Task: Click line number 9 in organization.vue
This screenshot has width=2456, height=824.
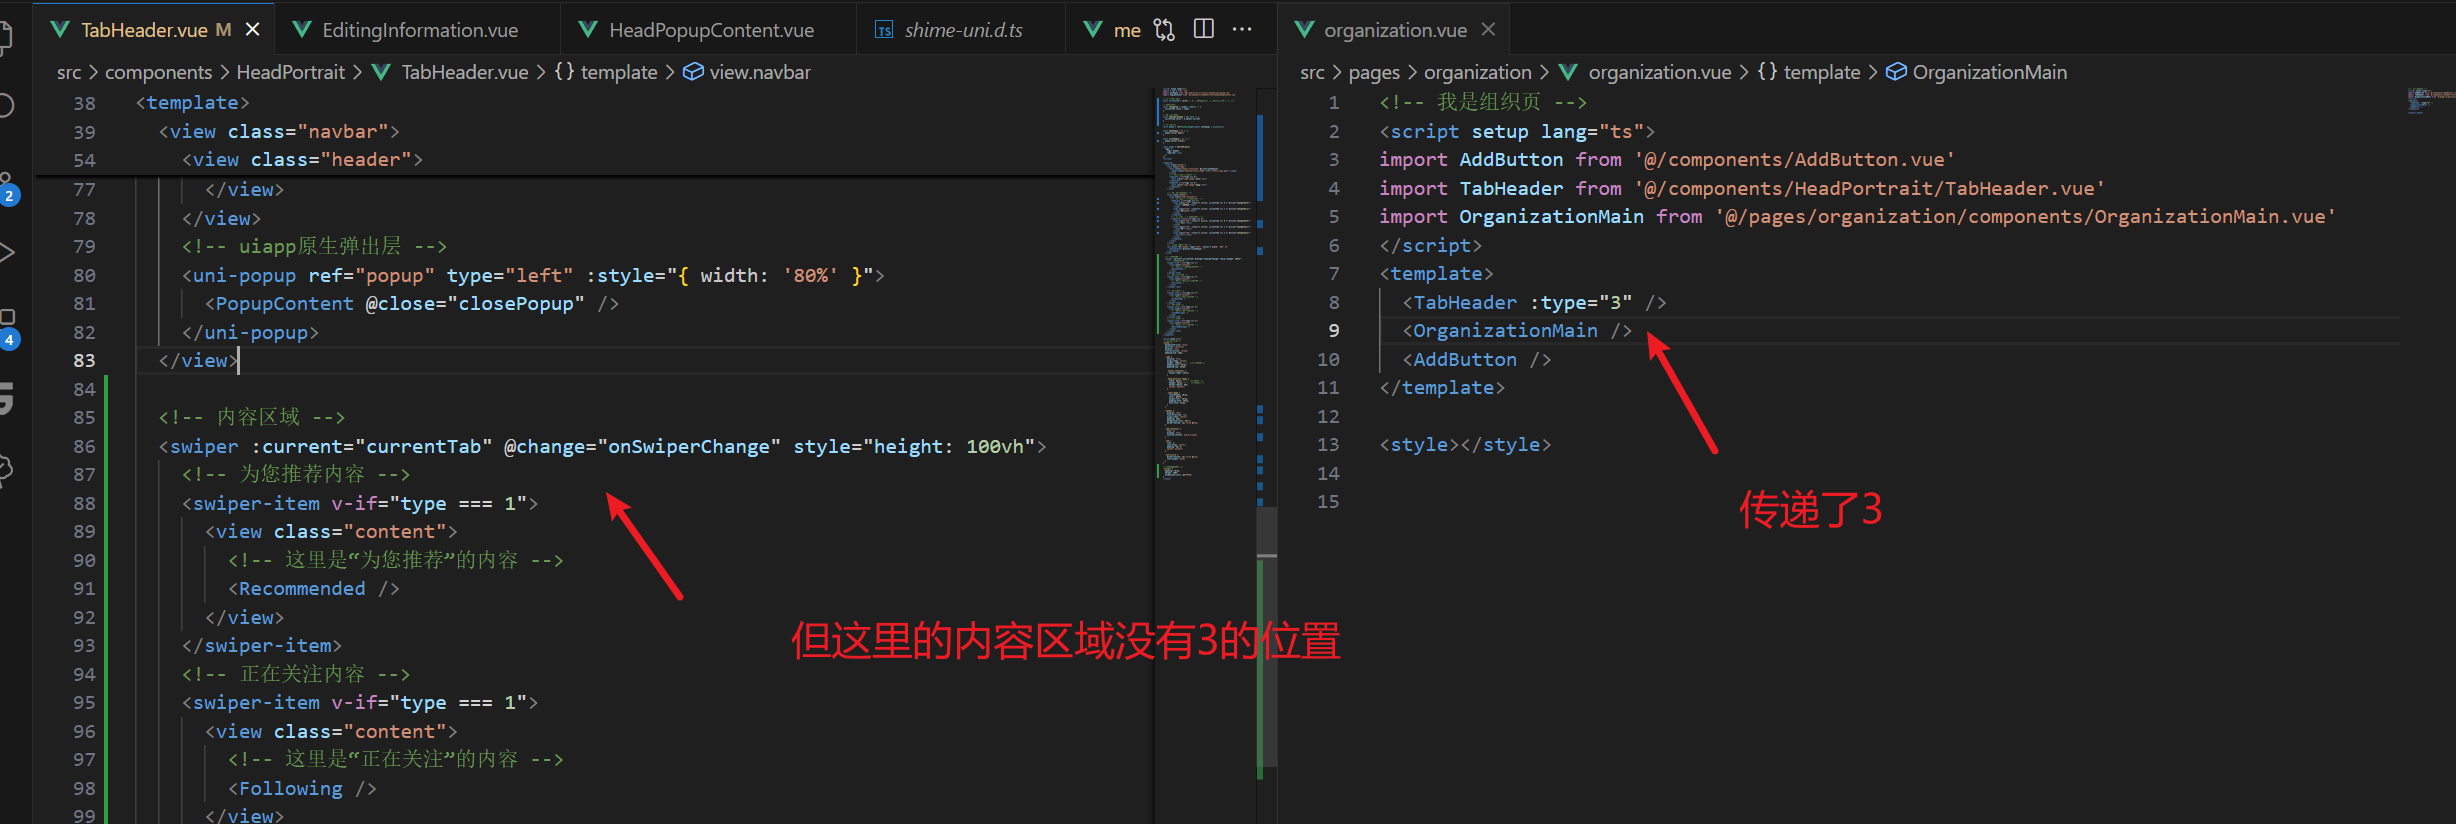Action: click(x=1334, y=331)
